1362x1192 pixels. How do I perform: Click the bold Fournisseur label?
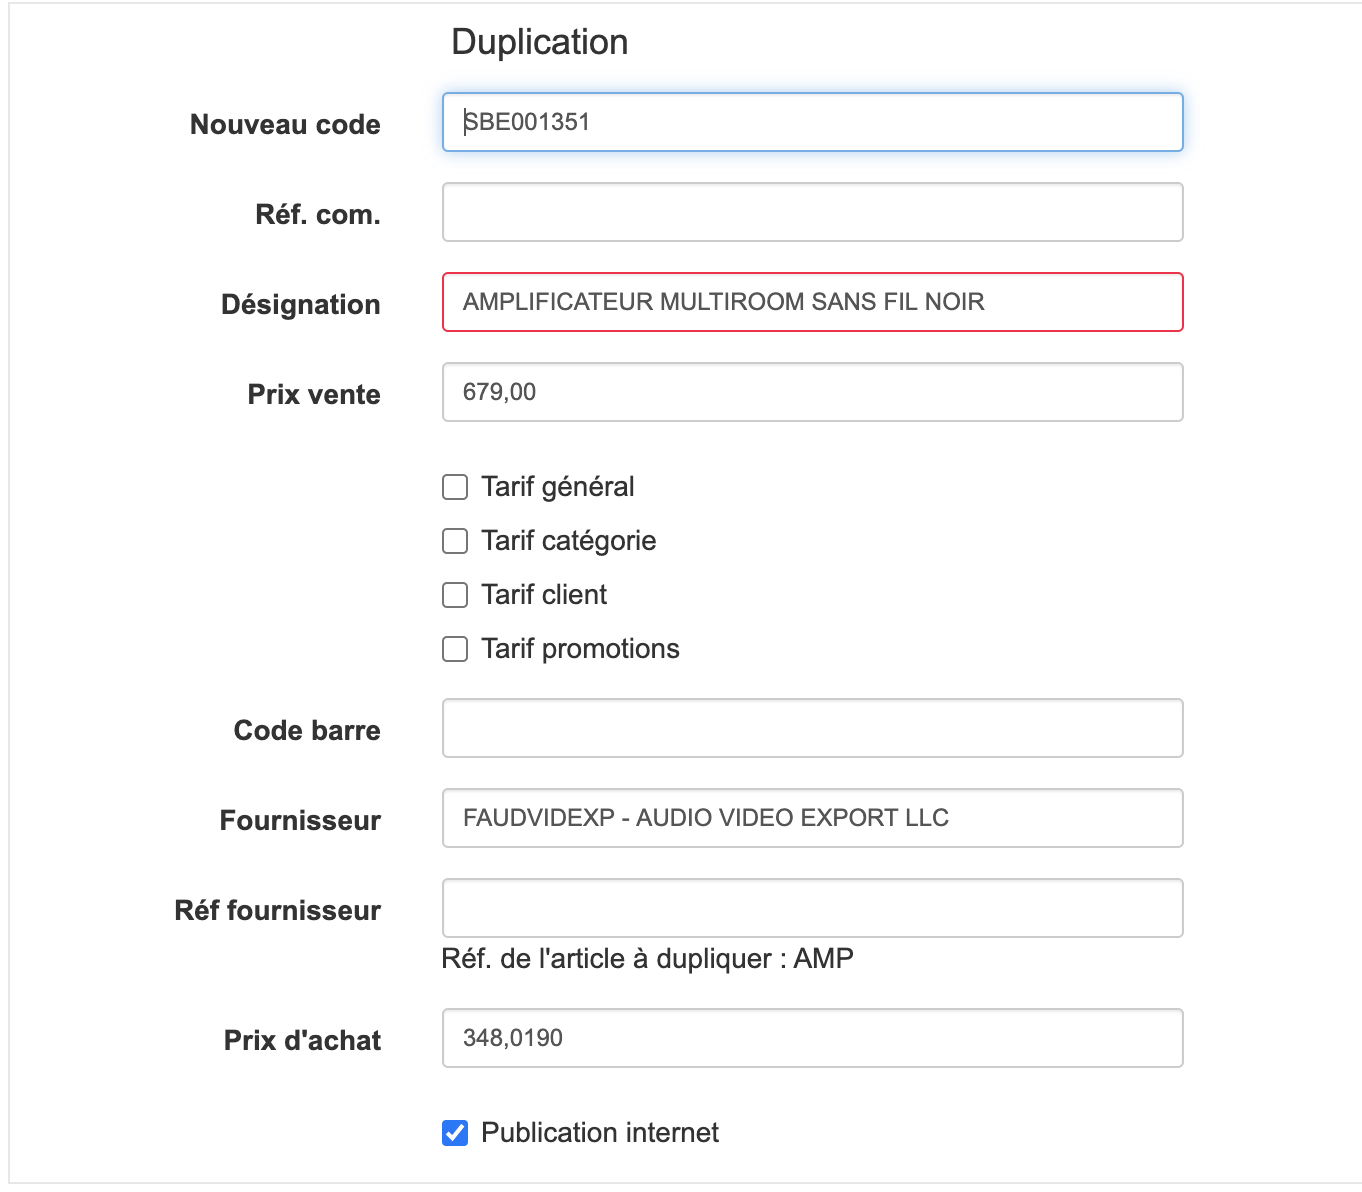[x=300, y=821]
